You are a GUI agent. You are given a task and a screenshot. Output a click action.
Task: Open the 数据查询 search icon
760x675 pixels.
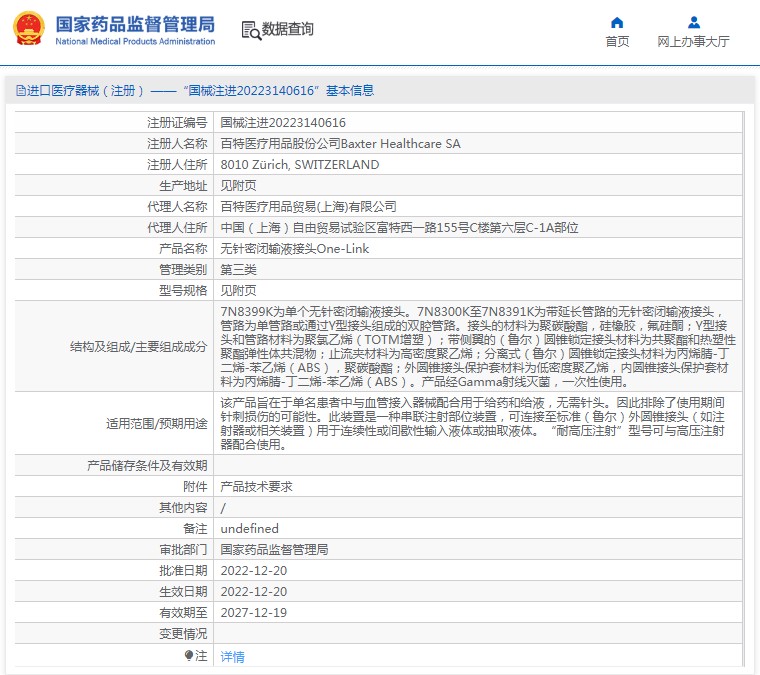251,31
